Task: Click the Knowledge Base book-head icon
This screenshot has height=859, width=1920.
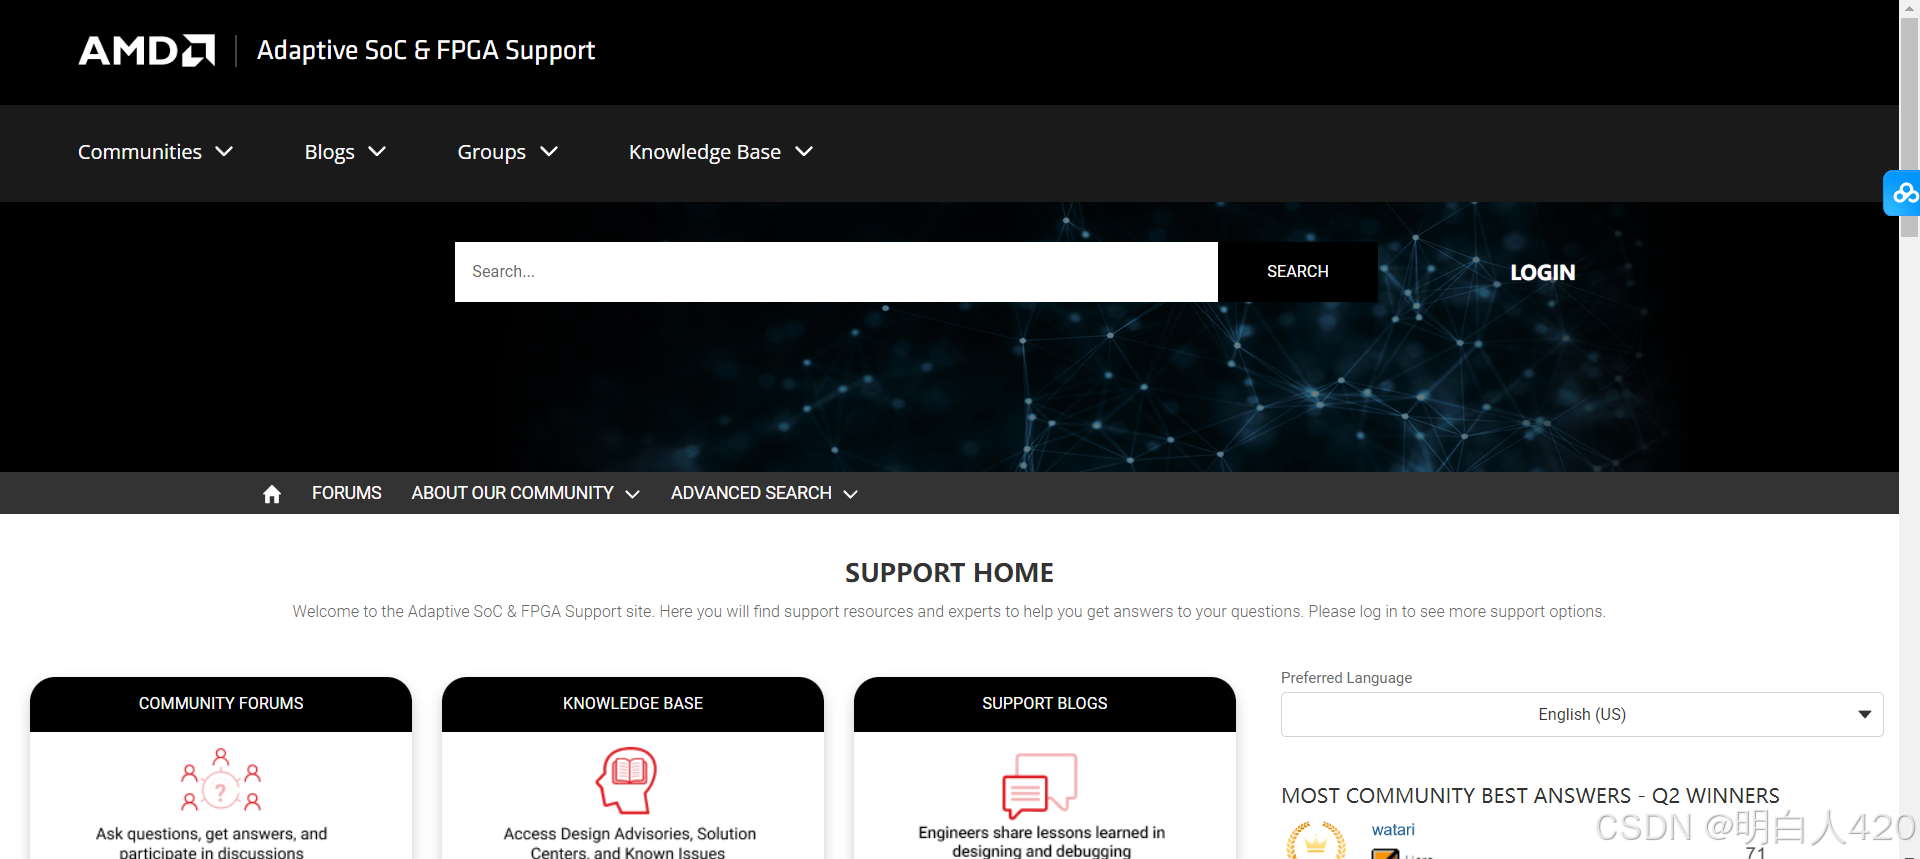Action: click(x=627, y=780)
